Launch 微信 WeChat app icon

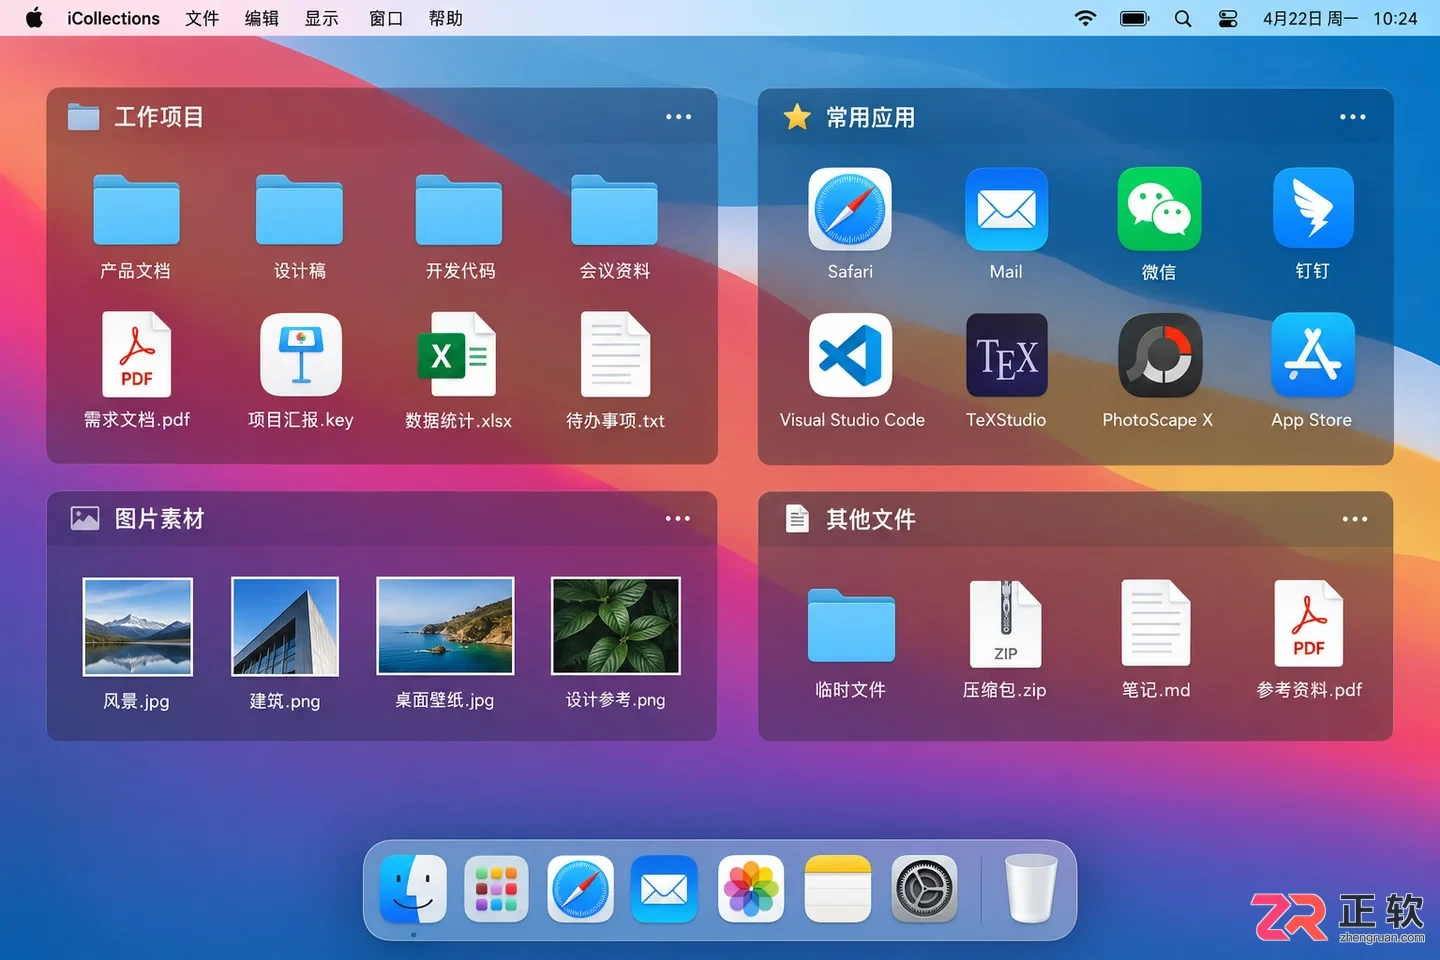click(x=1159, y=209)
